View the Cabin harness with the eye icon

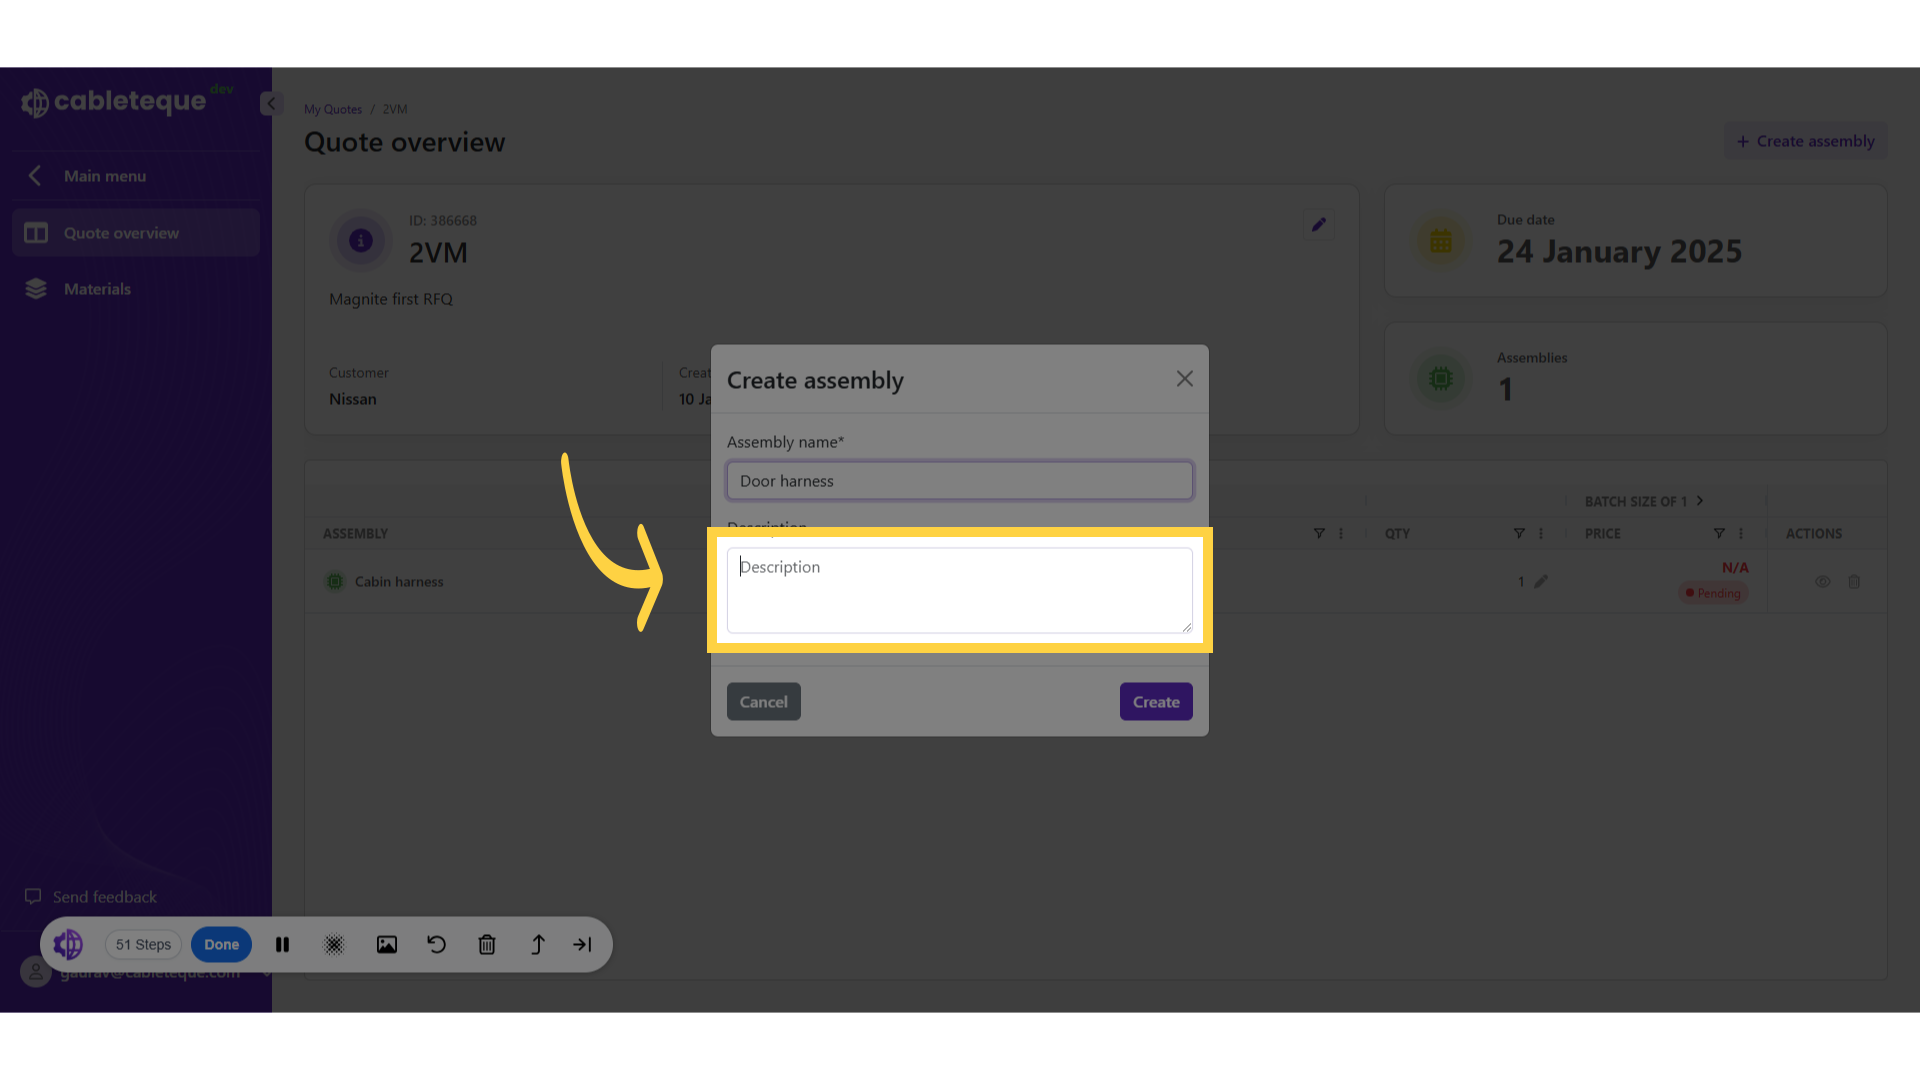(x=1823, y=581)
